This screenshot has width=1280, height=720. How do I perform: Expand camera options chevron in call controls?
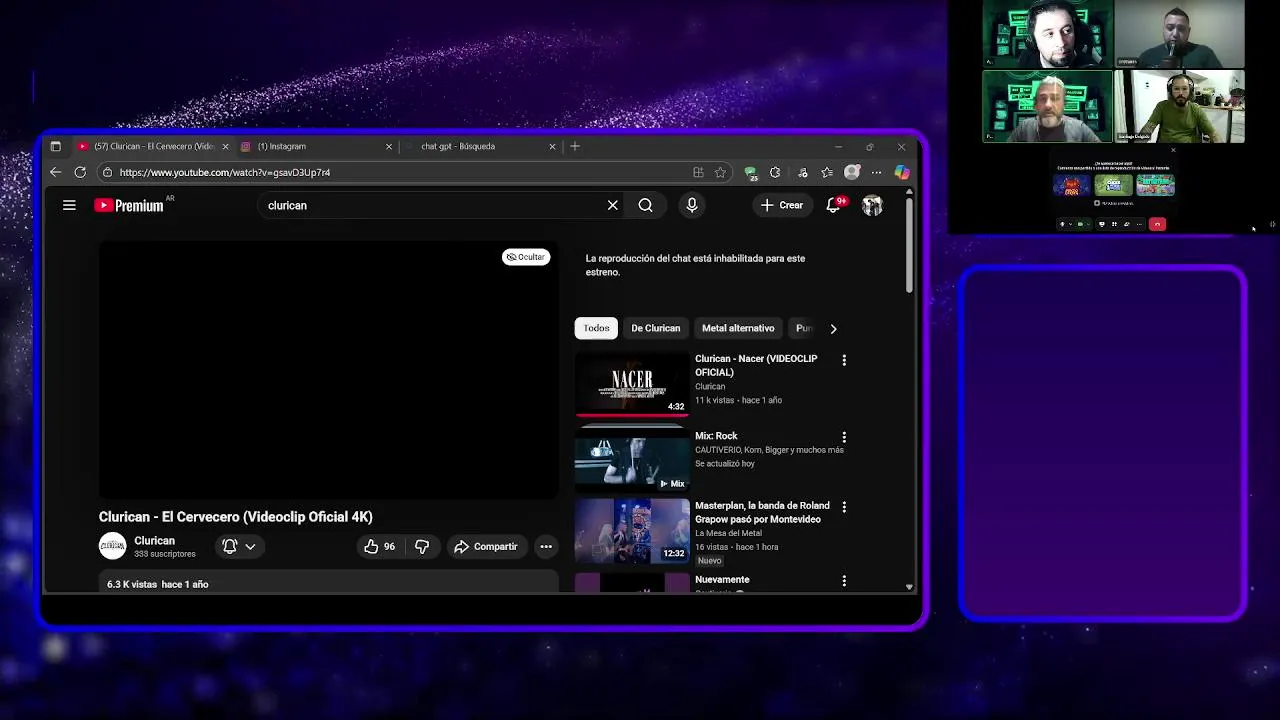(x=1088, y=224)
